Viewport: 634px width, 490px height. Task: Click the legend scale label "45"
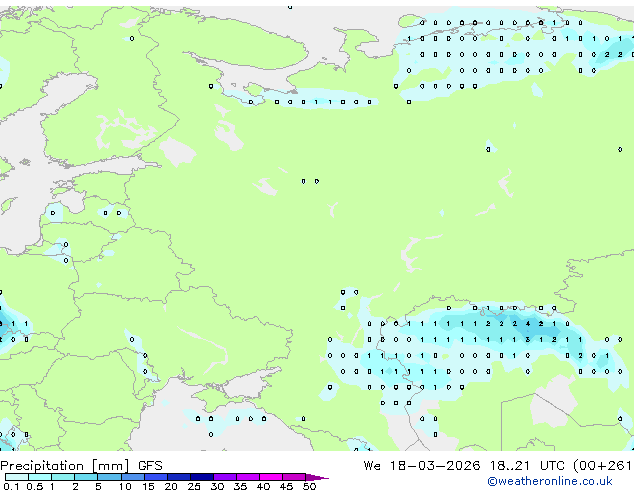[x=286, y=486]
